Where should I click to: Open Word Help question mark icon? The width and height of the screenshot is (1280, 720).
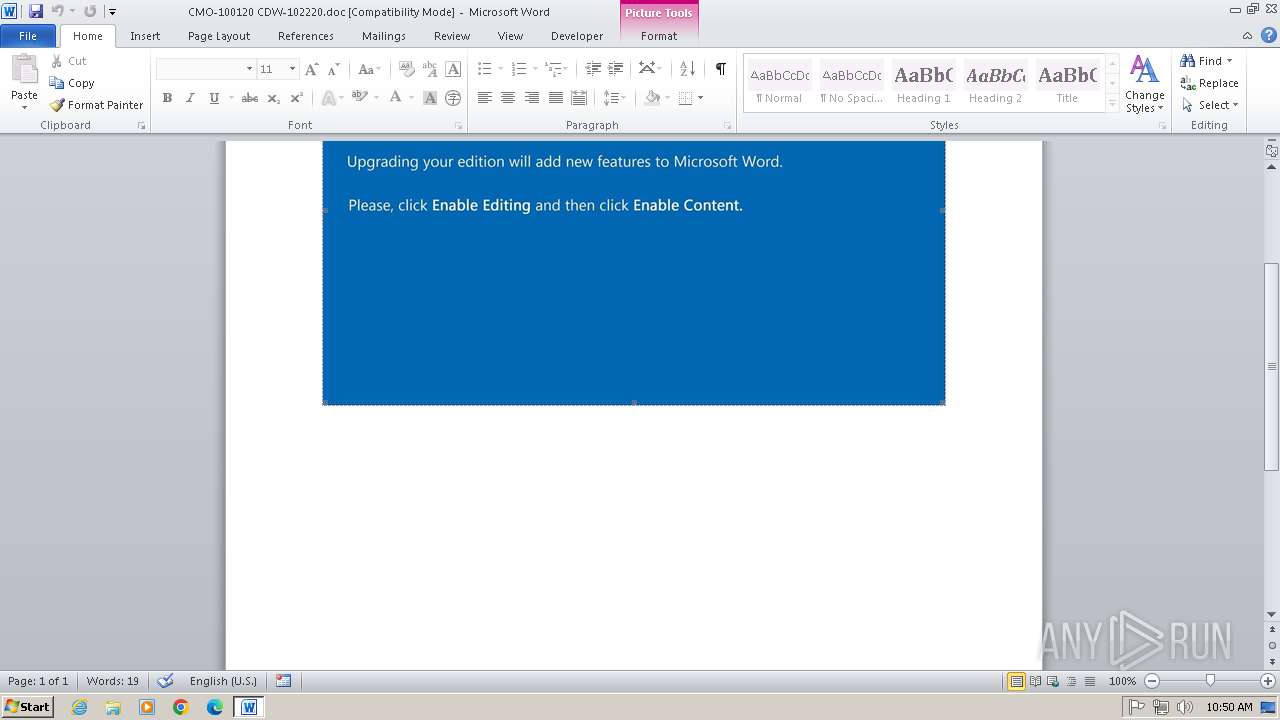[x=1269, y=35]
